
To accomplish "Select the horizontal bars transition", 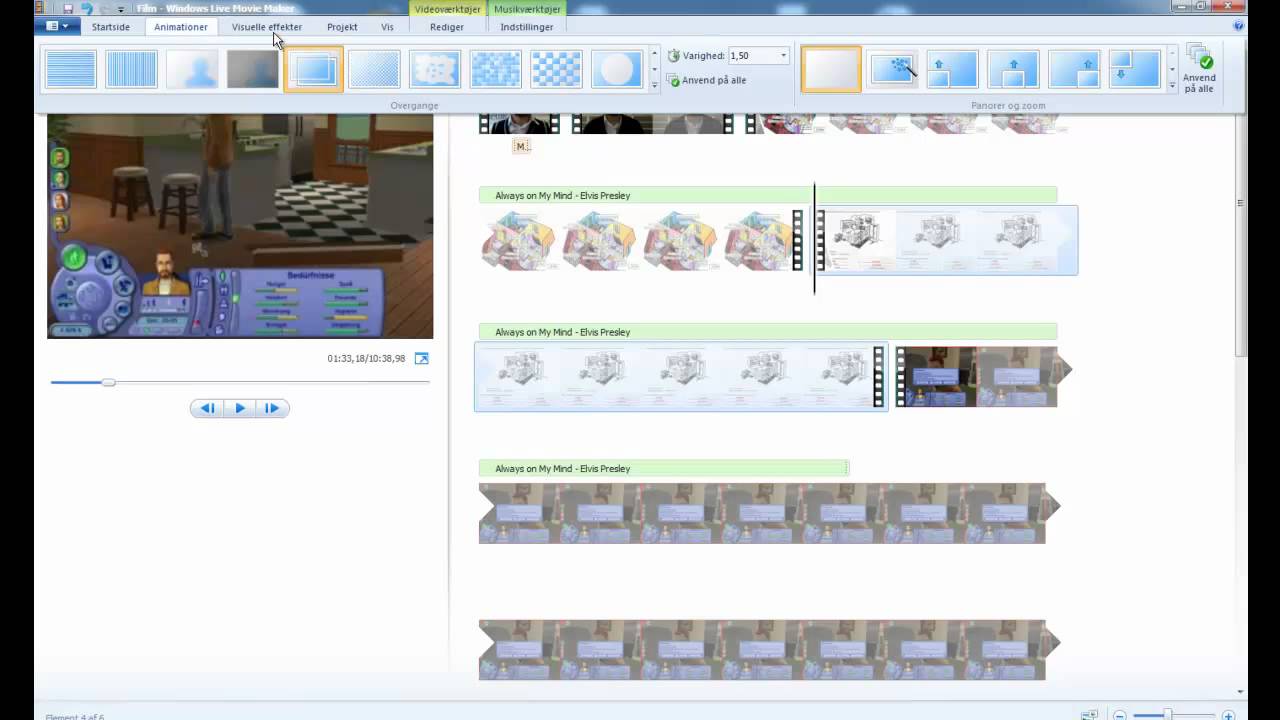I will (x=71, y=69).
